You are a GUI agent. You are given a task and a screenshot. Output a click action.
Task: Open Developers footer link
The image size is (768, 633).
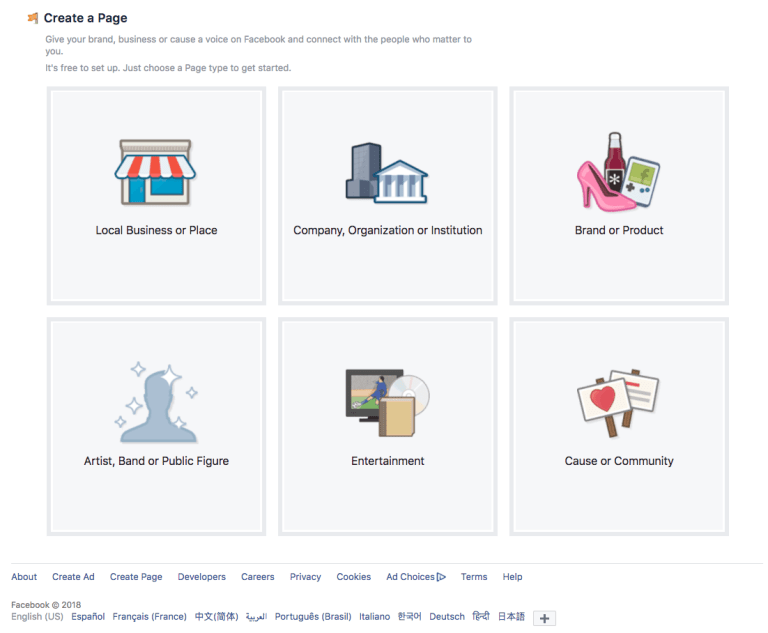201,577
